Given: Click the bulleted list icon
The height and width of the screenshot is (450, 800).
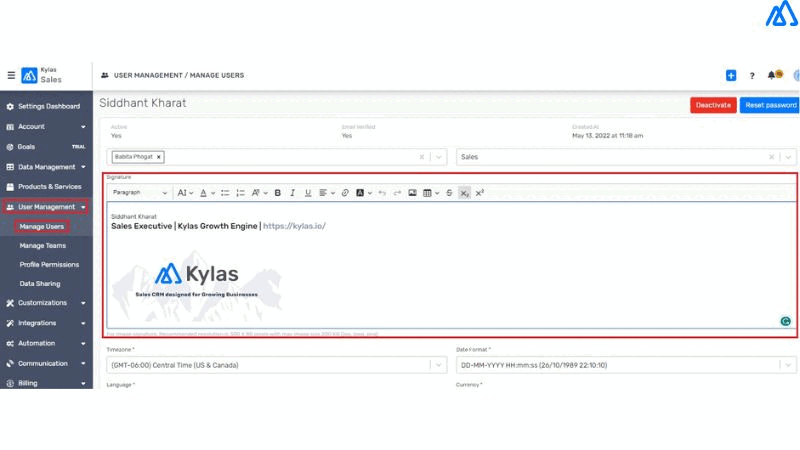Looking at the screenshot, I should (x=225, y=192).
